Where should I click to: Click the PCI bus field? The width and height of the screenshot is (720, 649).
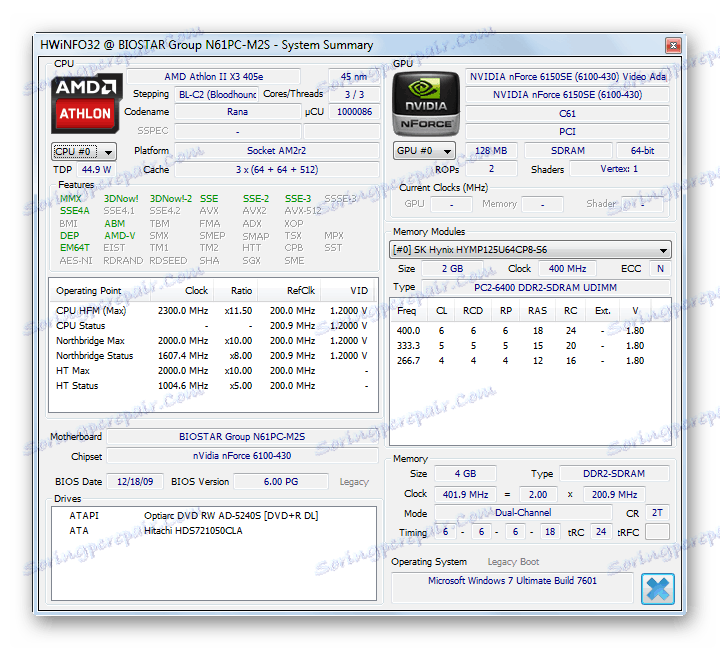pyautogui.click(x=567, y=132)
